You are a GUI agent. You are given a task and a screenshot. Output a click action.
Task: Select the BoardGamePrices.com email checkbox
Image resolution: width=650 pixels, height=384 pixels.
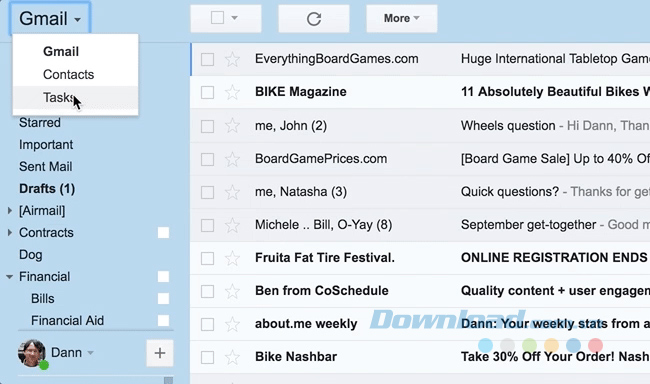pyautogui.click(x=207, y=159)
